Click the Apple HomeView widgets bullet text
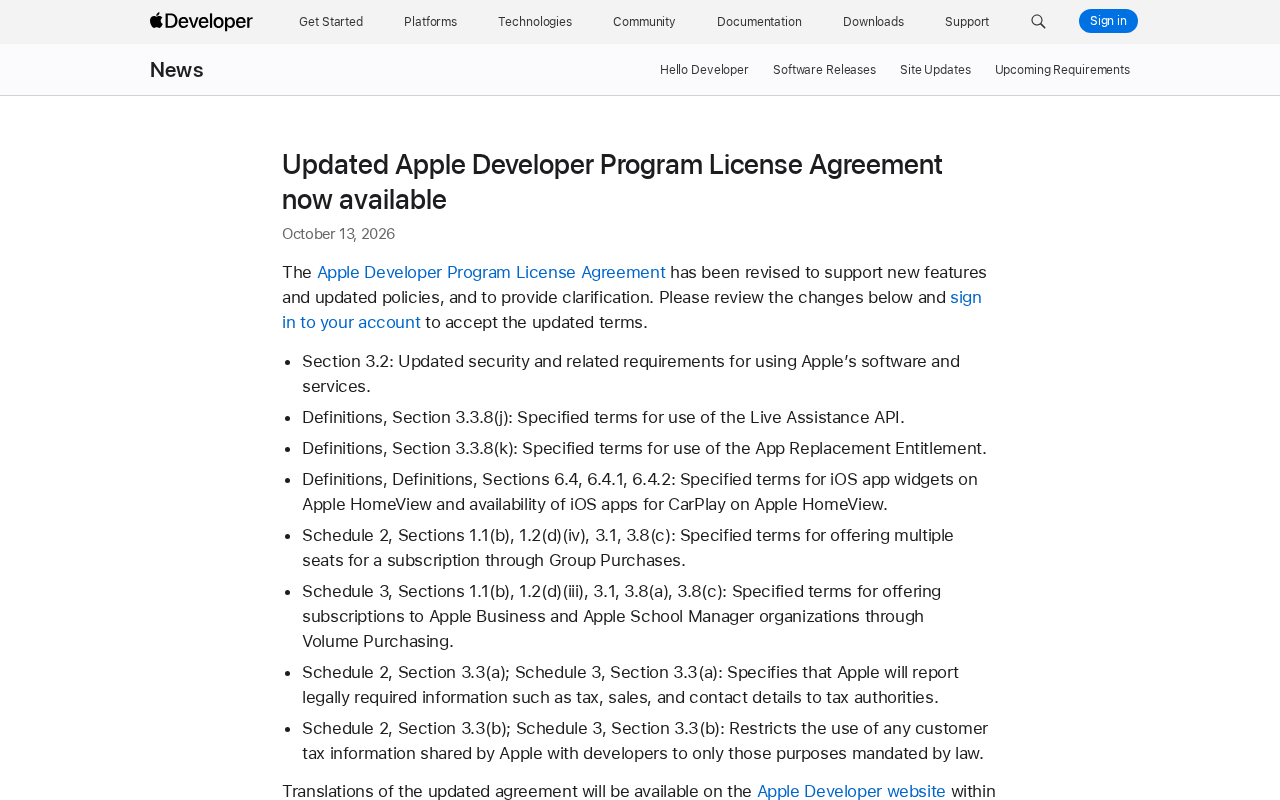The height and width of the screenshot is (800, 1280). click(x=640, y=492)
